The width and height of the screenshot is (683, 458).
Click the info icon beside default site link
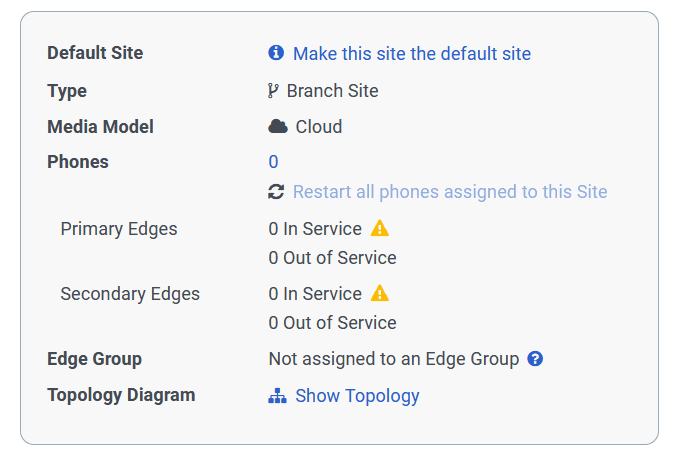[277, 53]
